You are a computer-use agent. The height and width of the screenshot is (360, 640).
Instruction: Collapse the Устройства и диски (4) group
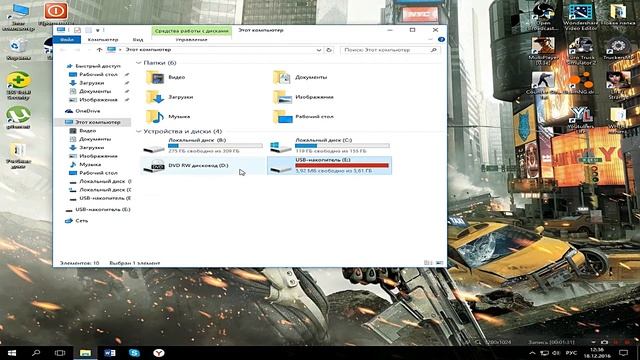click(138, 131)
